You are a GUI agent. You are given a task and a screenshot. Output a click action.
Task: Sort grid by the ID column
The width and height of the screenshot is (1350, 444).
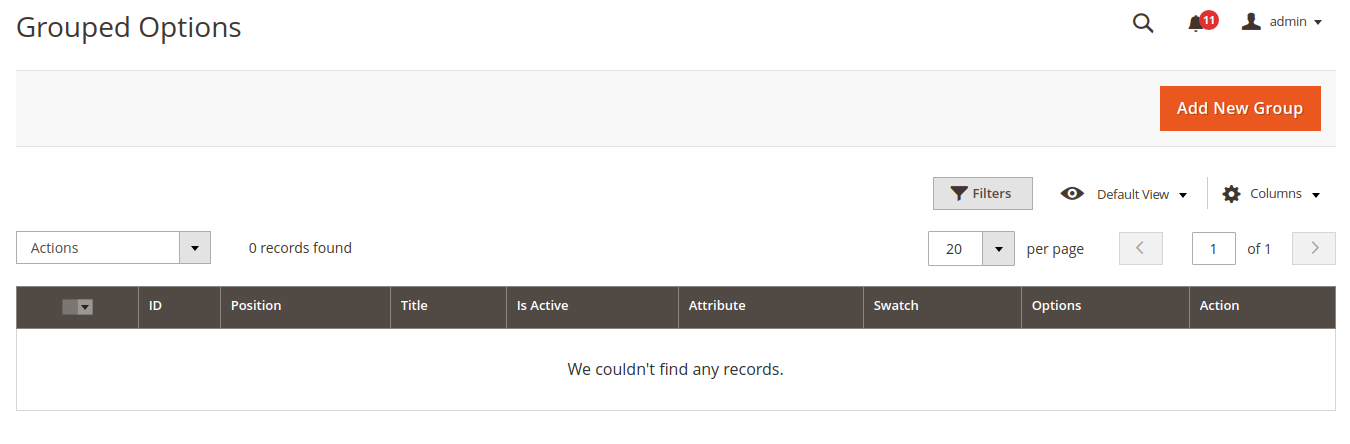coord(156,306)
